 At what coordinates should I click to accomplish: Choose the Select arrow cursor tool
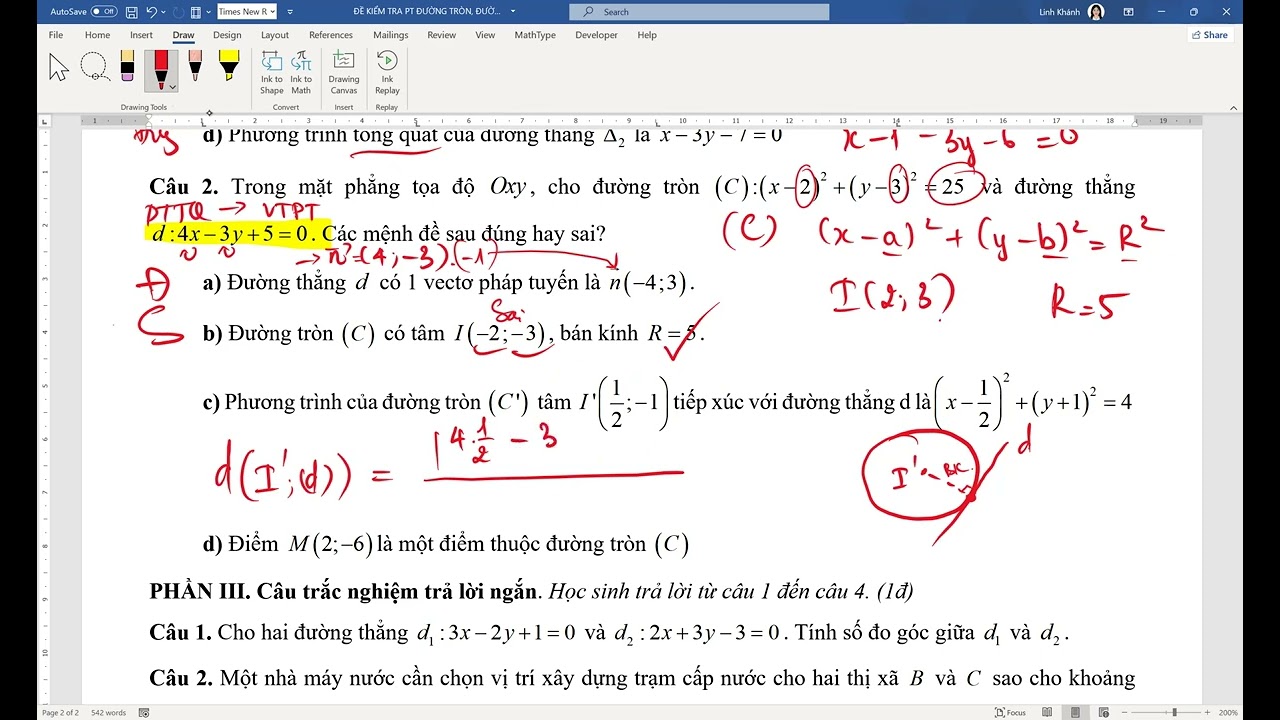[x=59, y=67]
